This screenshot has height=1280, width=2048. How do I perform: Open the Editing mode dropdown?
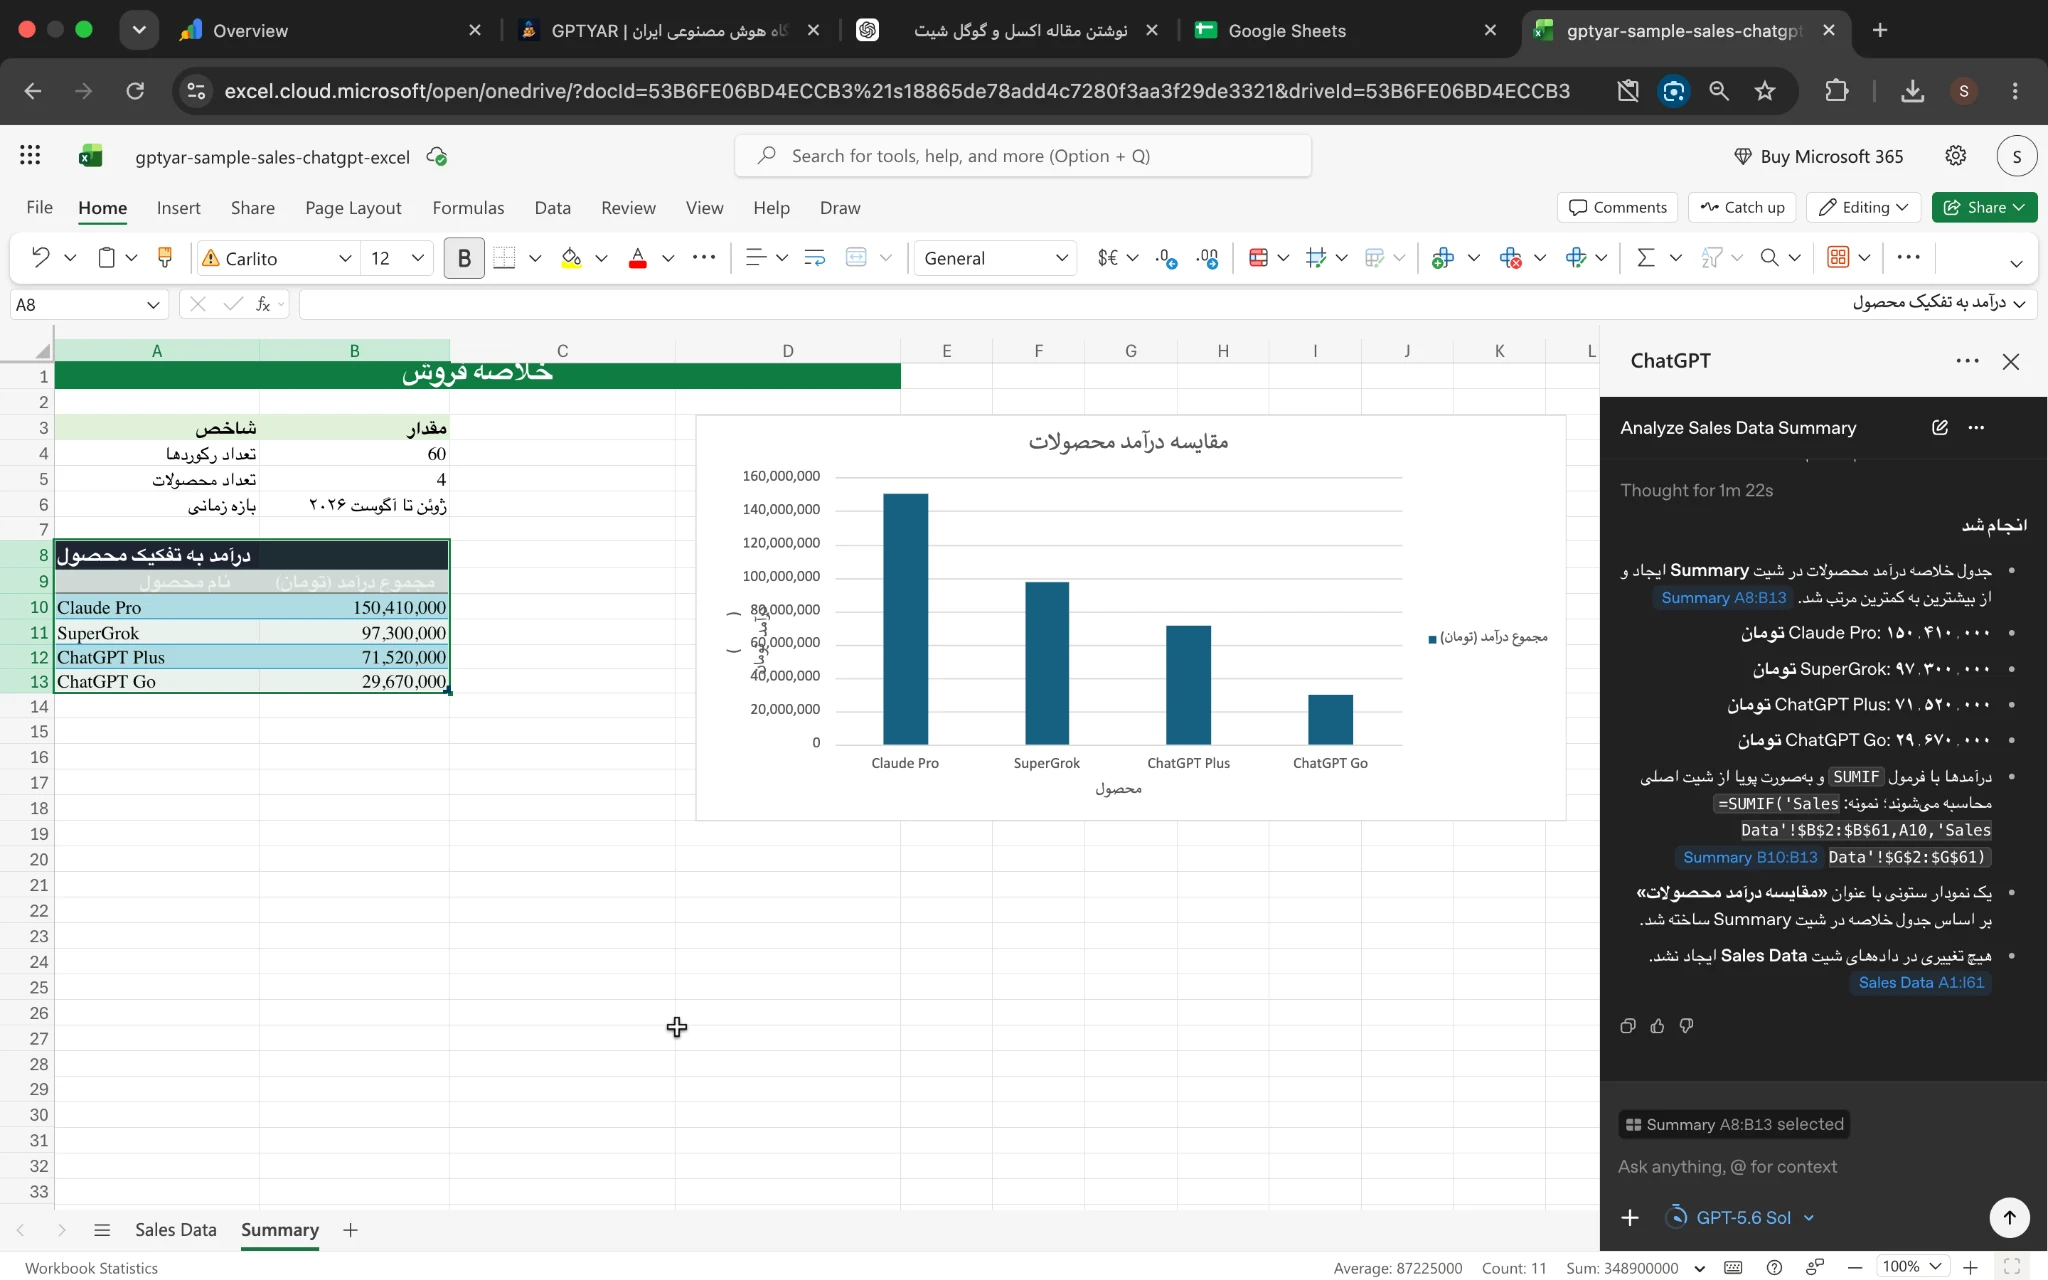(x=1863, y=207)
